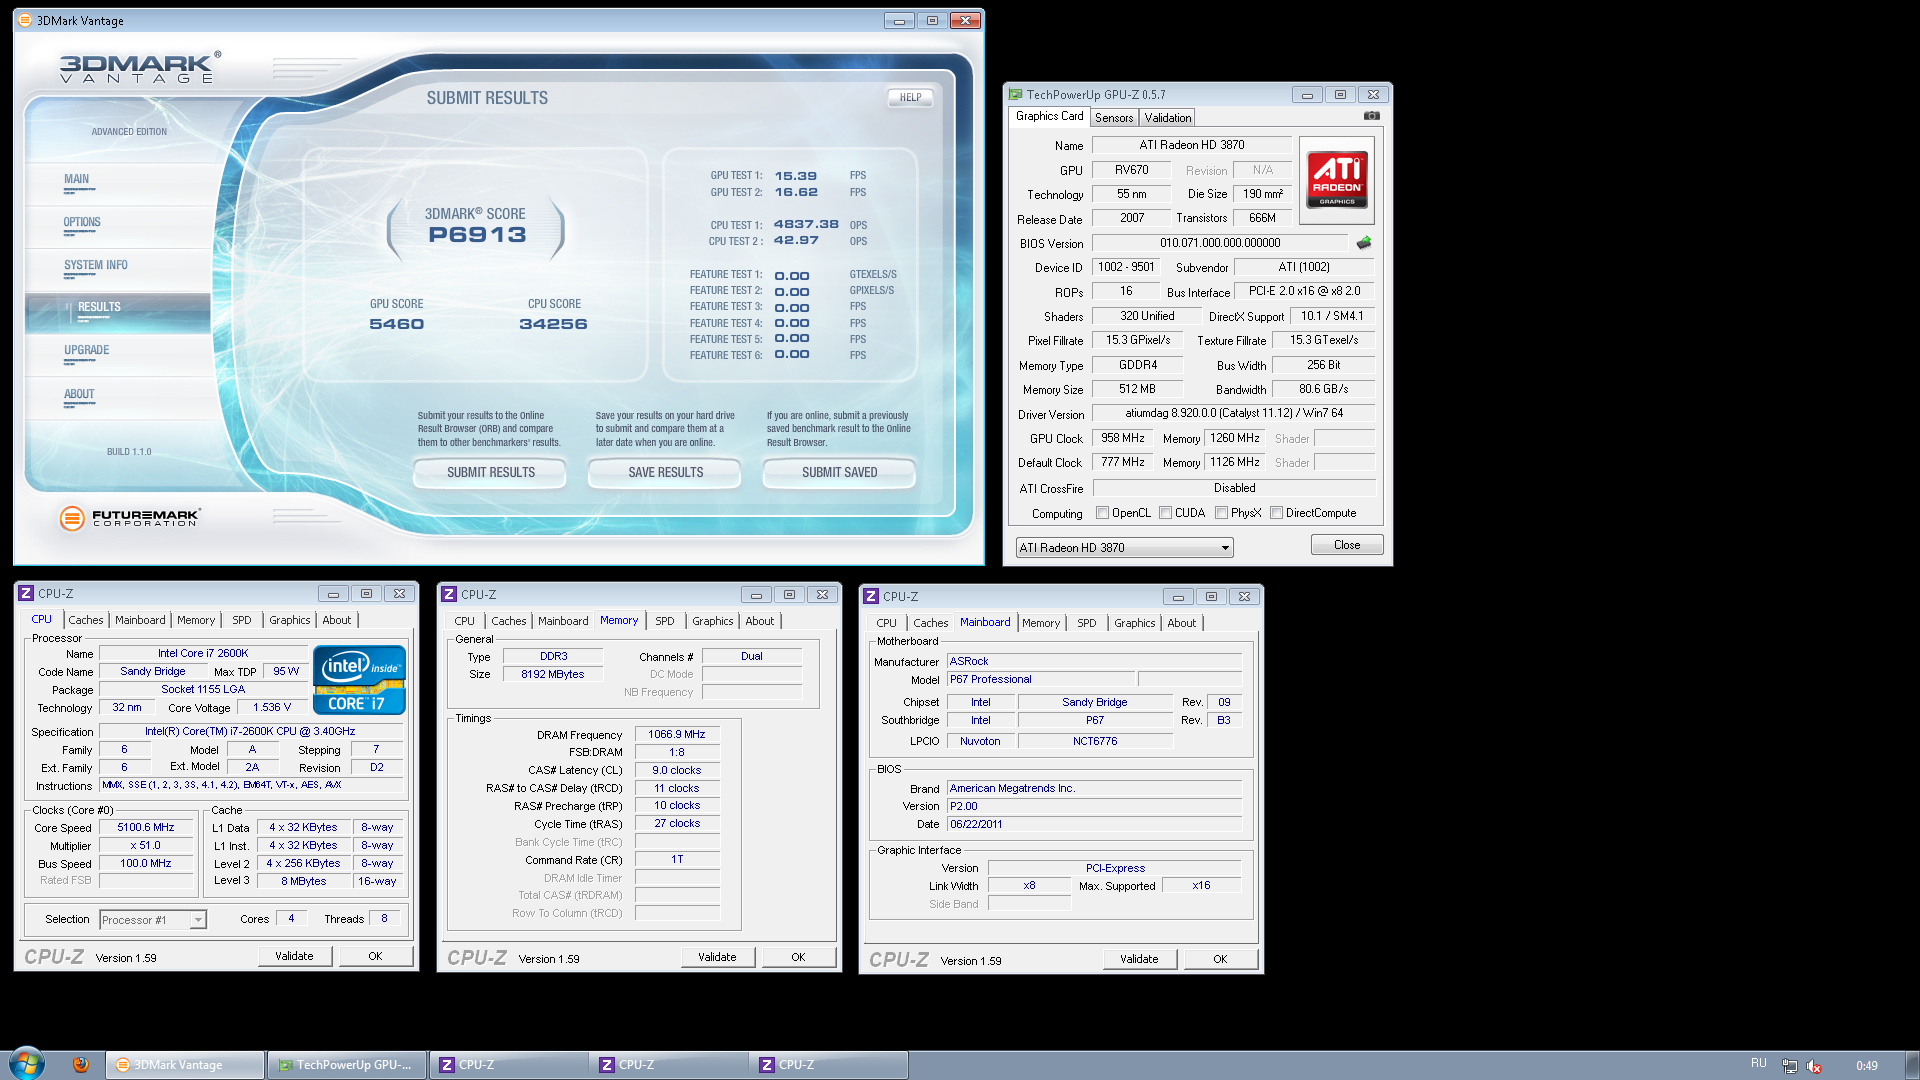Click the BIOS Version field in GPU-Z
The width and height of the screenshot is (1920, 1080).
coord(1220,243)
